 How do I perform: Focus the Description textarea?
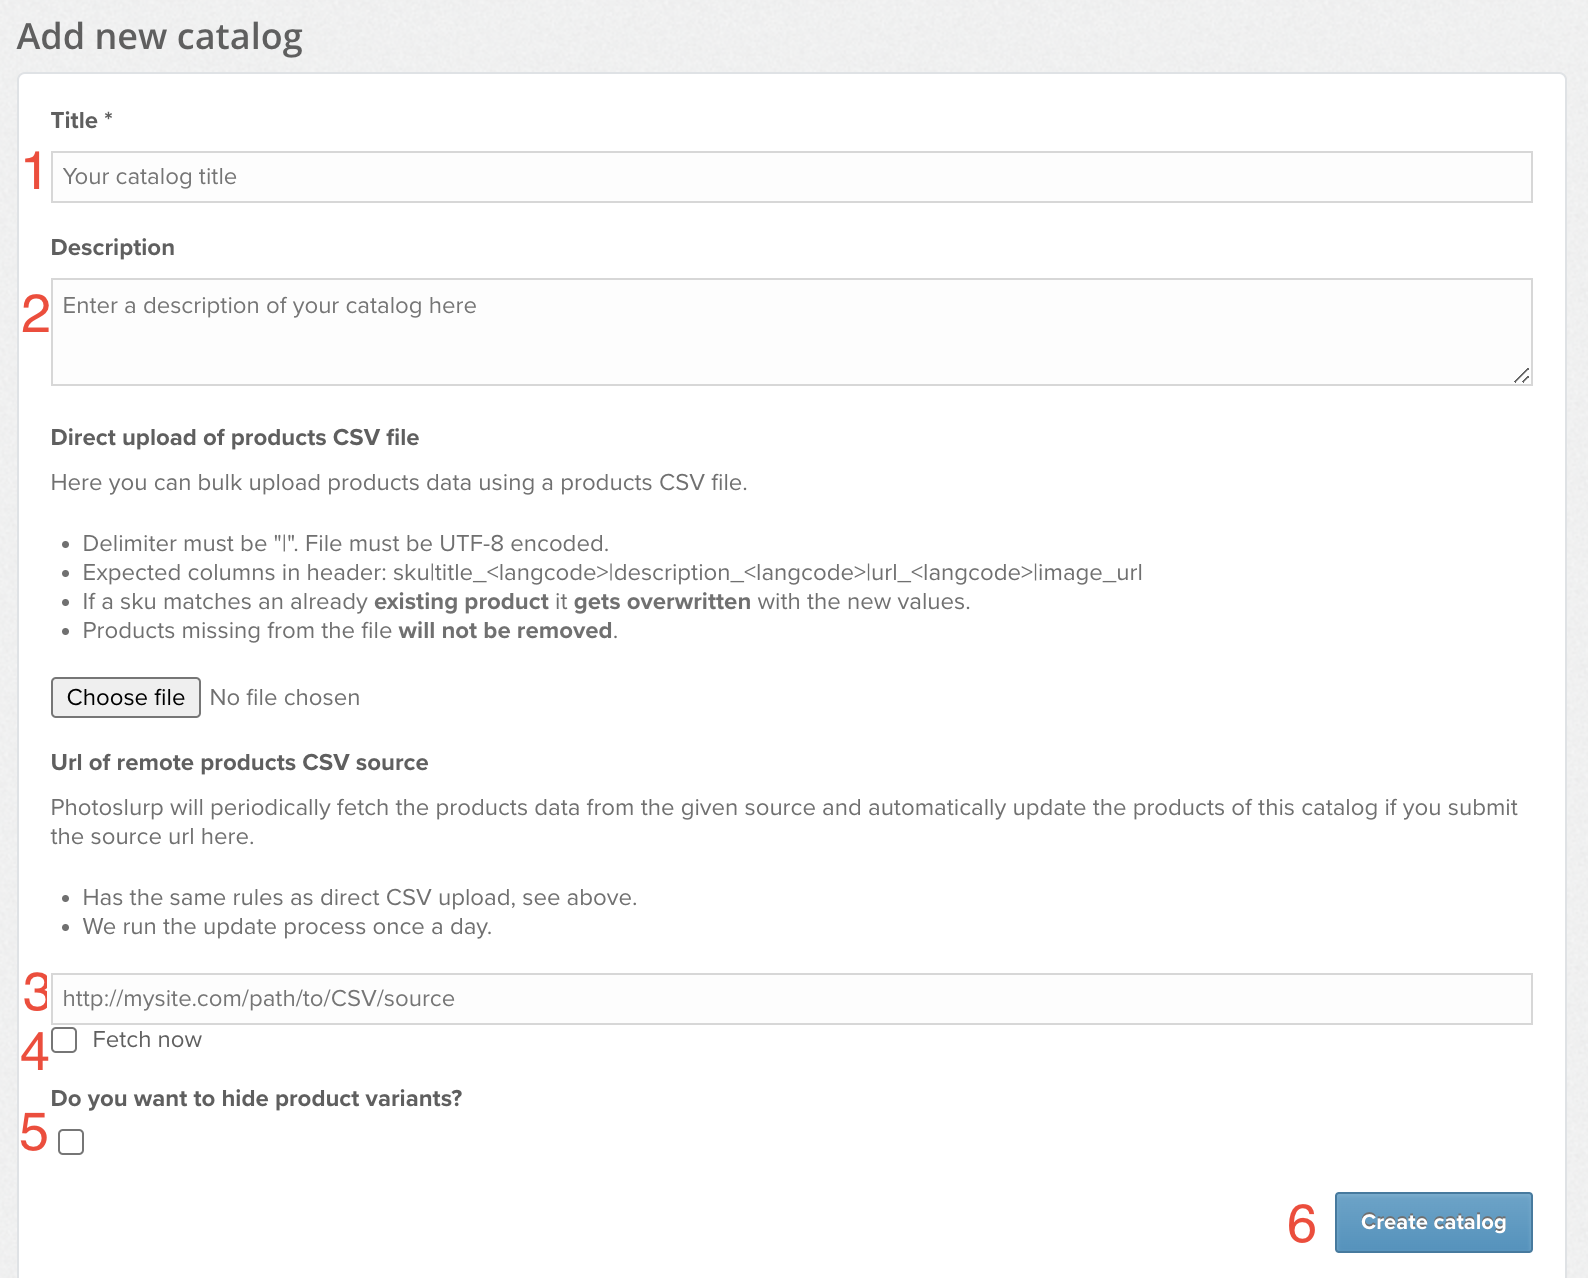791,332
